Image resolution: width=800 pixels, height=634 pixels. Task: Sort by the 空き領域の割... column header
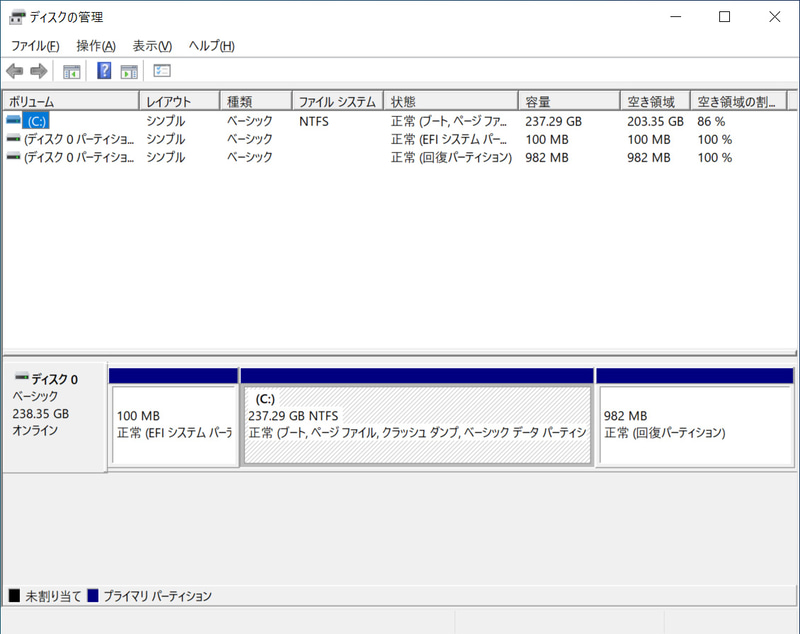(x=739, y=102)
